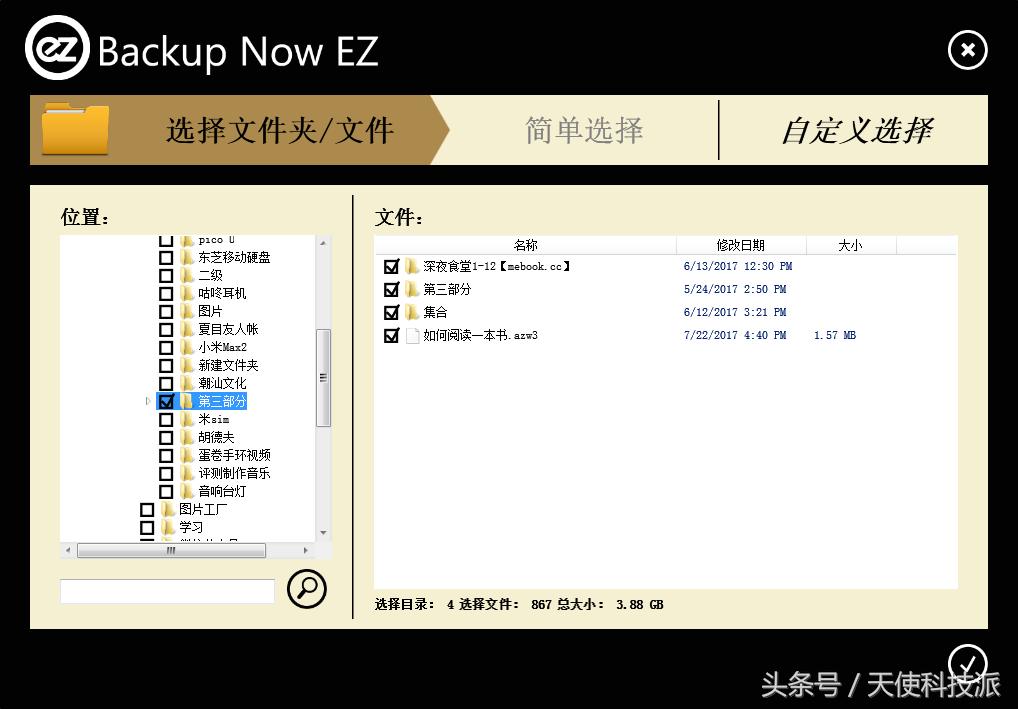Screen dimensions: 1018x709
Task: Click 深夜食堂1-12【mebook.cc】 folder name
Action: point(497,266)
